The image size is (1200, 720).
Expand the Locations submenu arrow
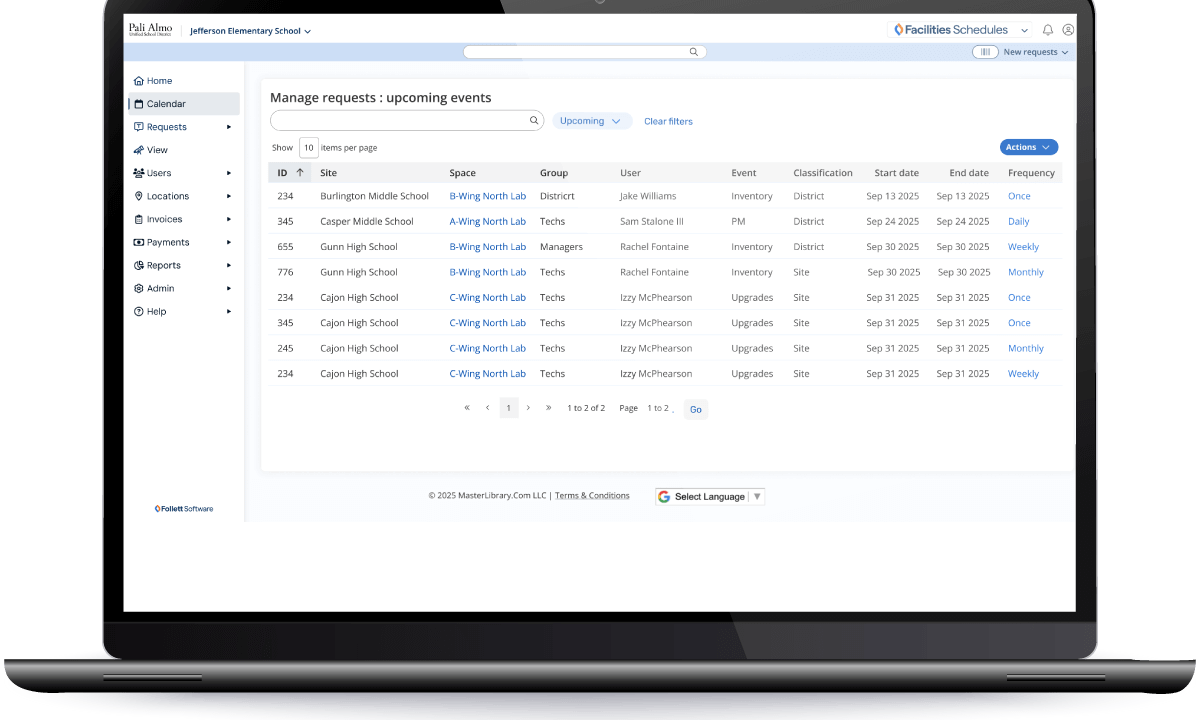pyautogui.click(x=229, y=196)
